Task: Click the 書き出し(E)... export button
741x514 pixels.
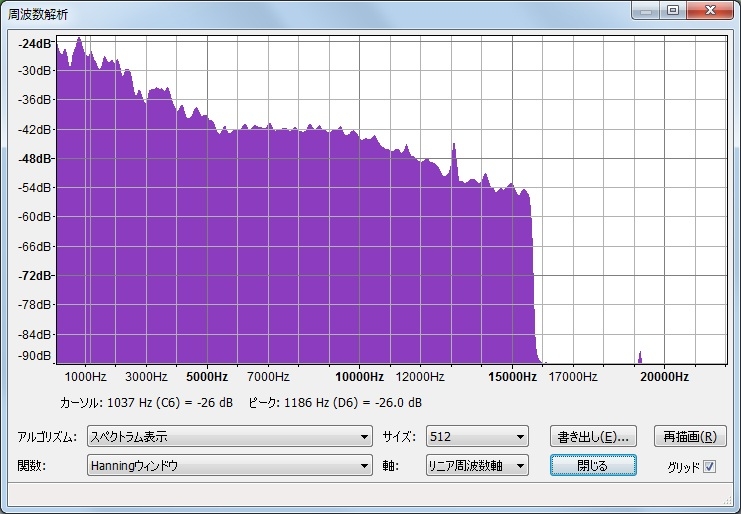Action: [593, 437]
